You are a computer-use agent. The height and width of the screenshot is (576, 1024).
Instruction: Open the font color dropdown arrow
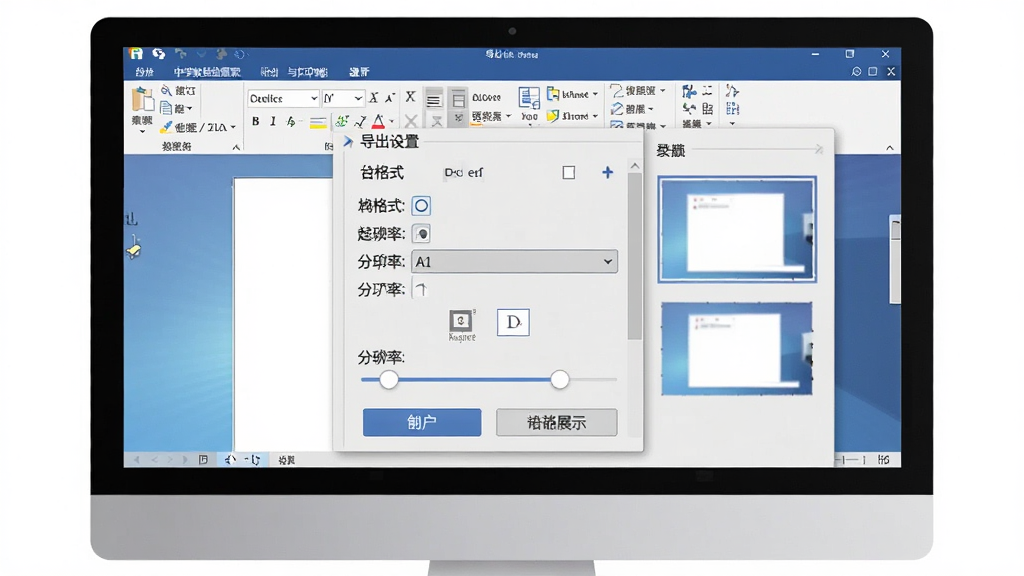coord(392,121)
